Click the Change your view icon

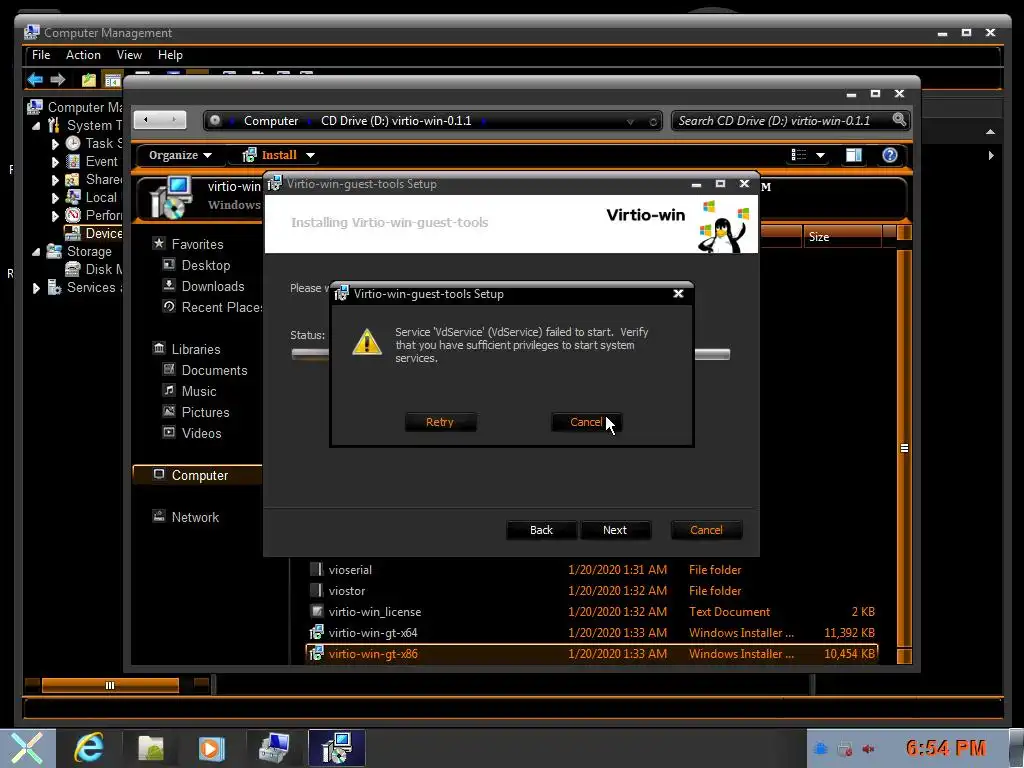[x=799, y=155]
